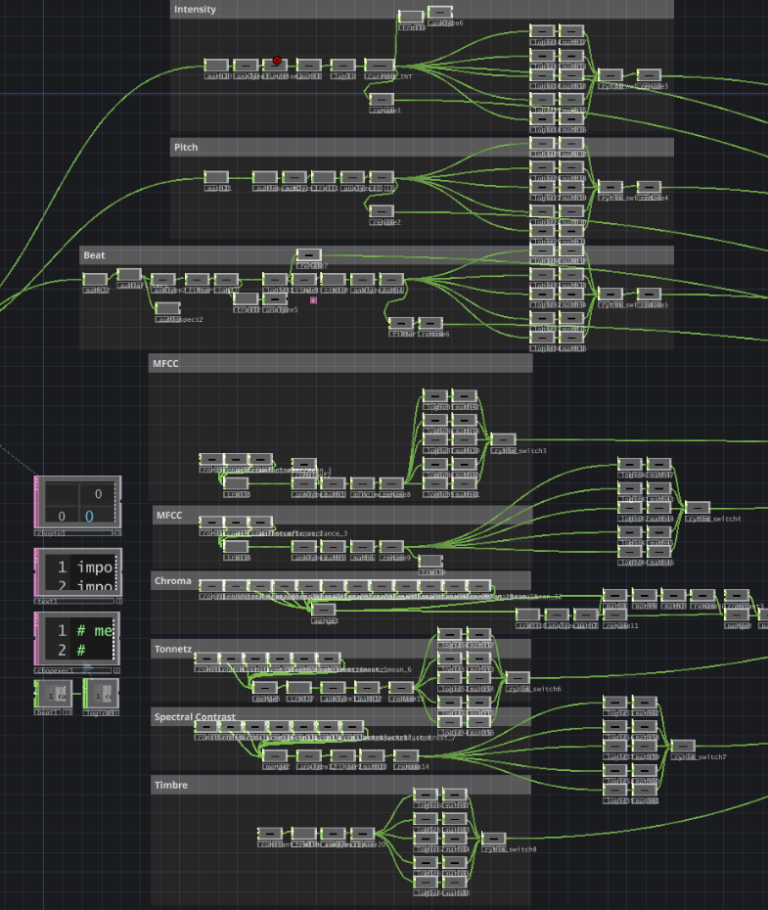Click the red dot flag in Intensity chain
This screenshot has width=768, height=910.
click(277, 60)
